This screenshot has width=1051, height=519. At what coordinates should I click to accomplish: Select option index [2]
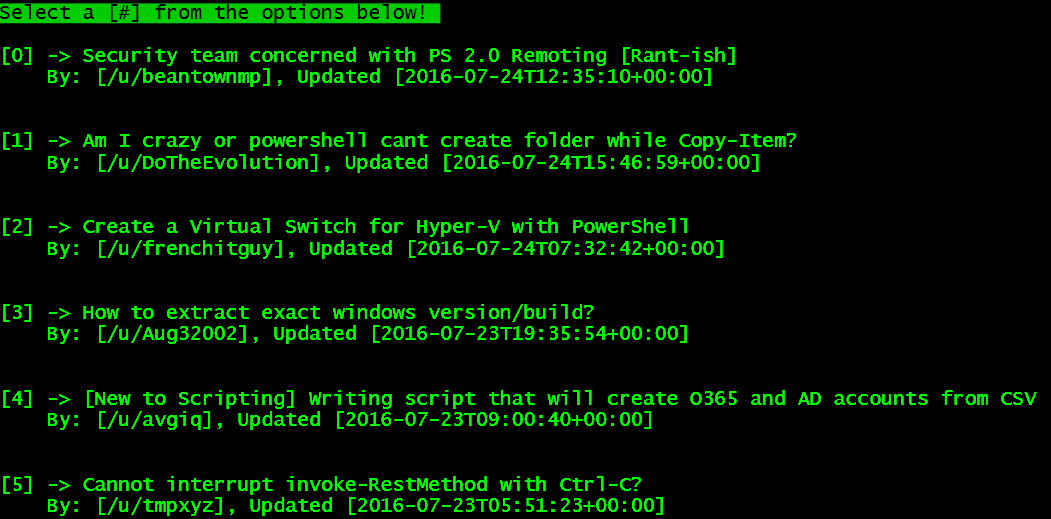click(x=18, y=227)
